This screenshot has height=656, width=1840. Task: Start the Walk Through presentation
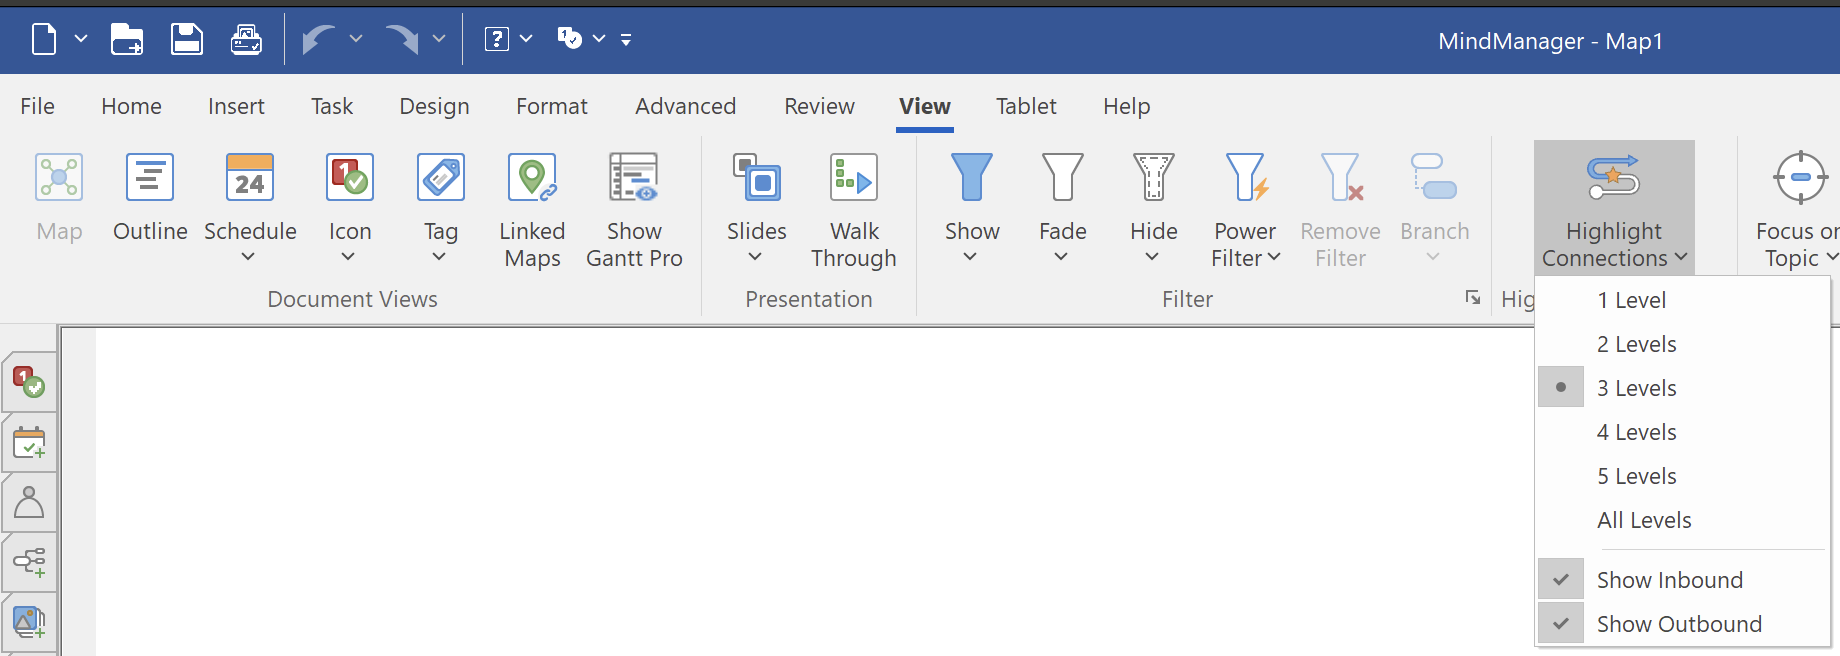(853, 210)
